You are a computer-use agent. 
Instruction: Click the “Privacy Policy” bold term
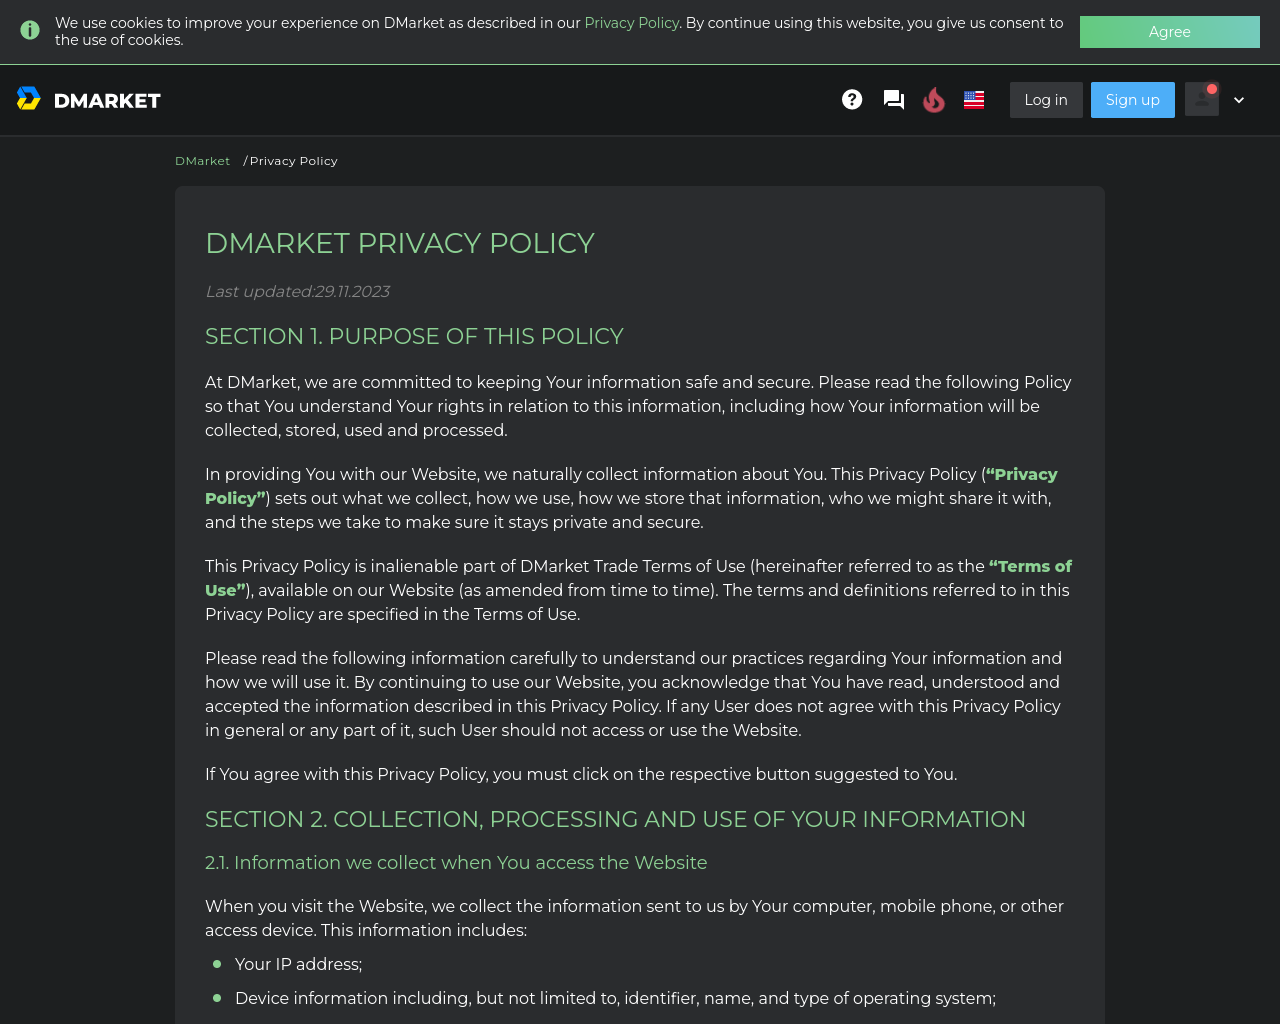click(631, 486)
